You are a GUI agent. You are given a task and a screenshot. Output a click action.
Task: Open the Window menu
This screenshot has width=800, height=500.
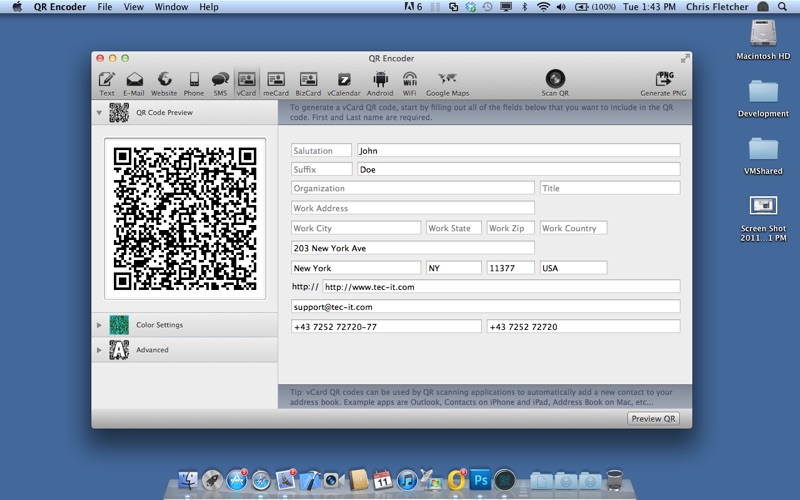tap(171, 7)
